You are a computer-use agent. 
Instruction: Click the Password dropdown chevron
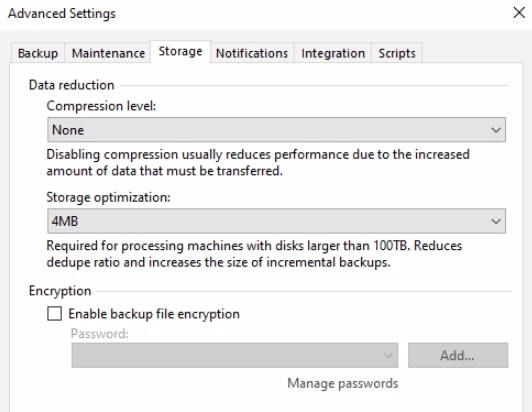(388, 356)
